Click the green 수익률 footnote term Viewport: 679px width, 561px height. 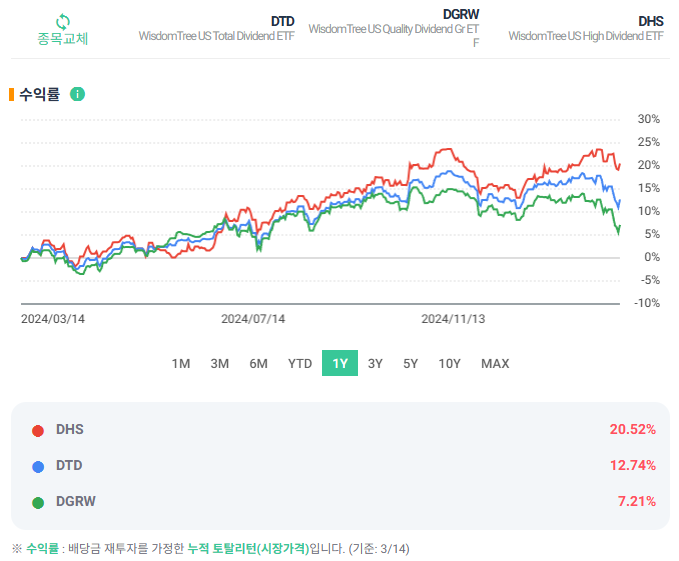point(42,549)
